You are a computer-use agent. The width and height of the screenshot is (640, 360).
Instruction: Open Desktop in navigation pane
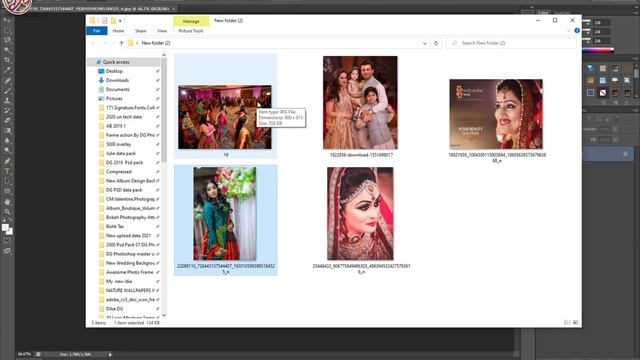click(x=114, y=71)
